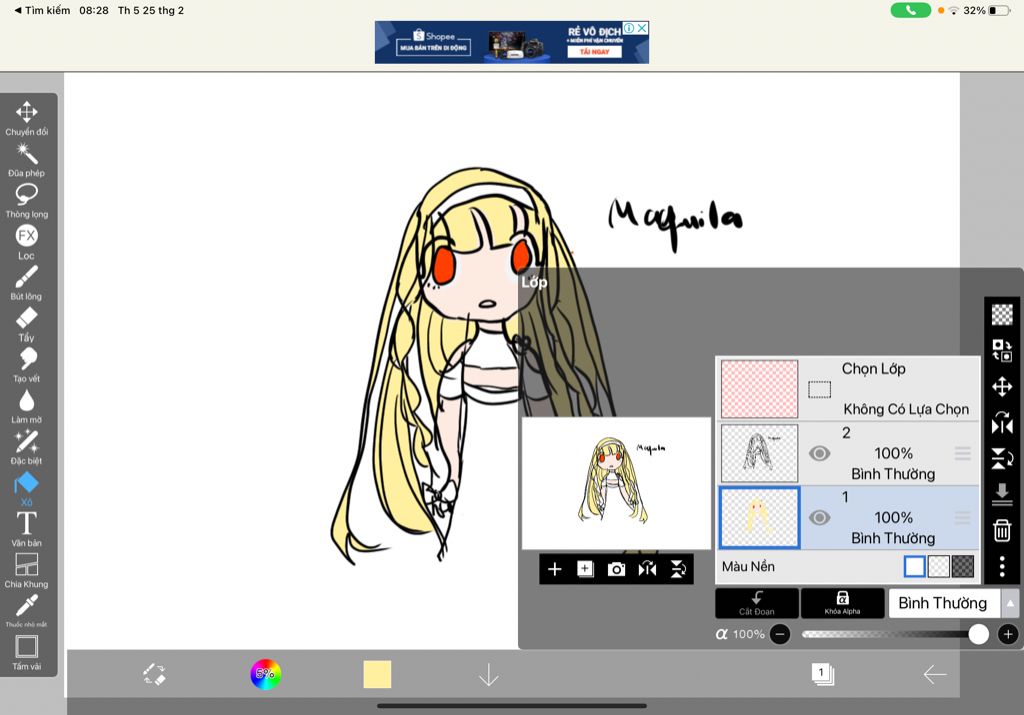1024x715 pixels.
Task: Click the blend mode arrow button
Action: point(1010,603)
